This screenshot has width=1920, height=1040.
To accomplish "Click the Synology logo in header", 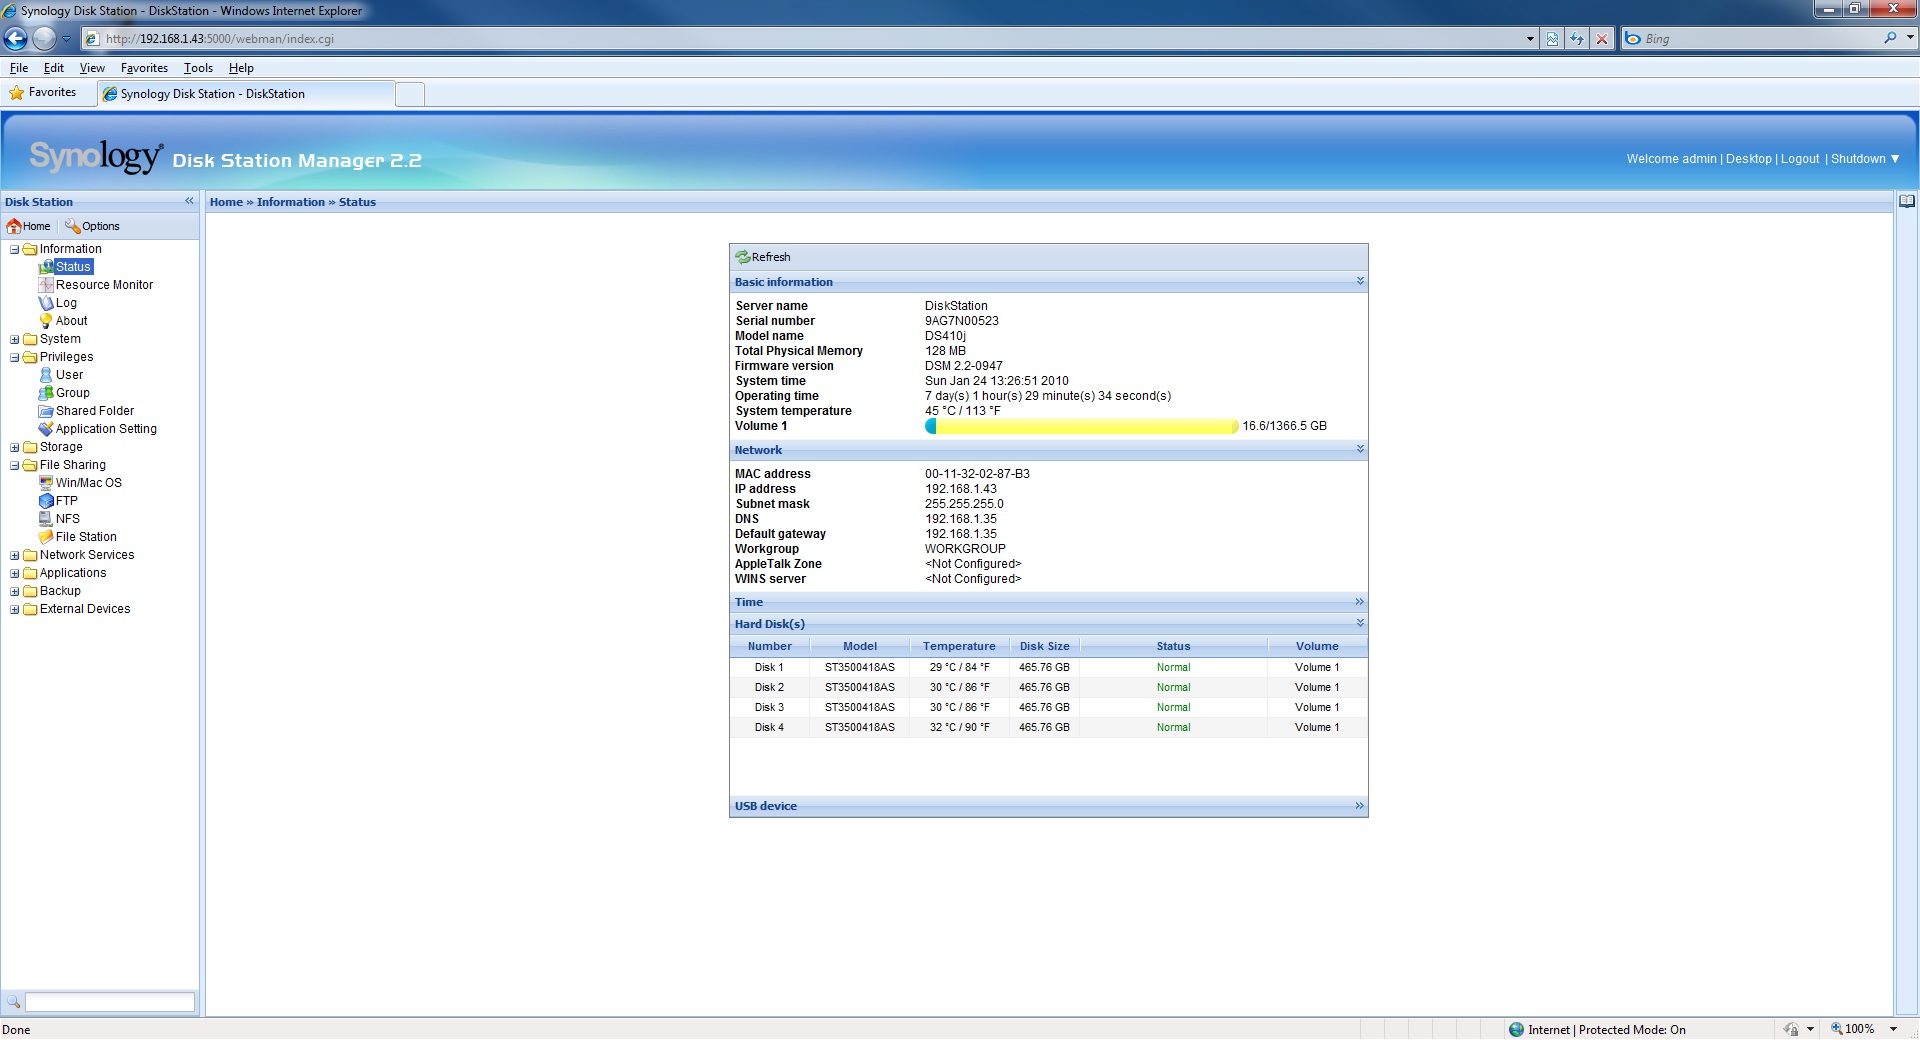I will tap(96, 156).
